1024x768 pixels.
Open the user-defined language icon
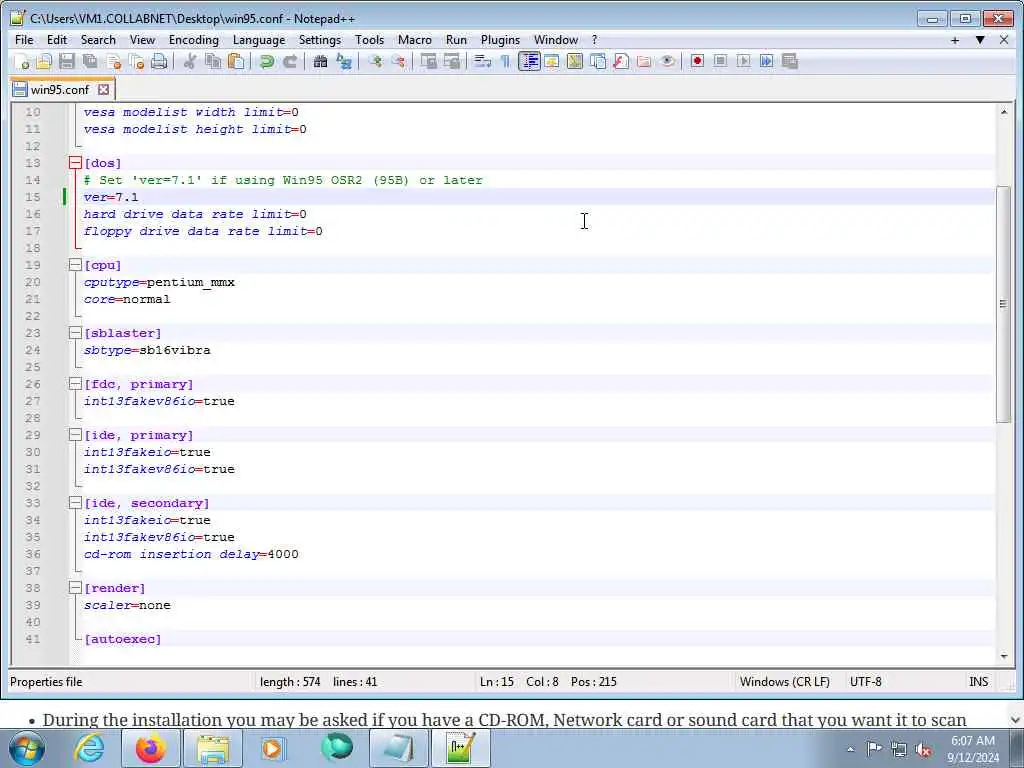(x=575, y=61)
